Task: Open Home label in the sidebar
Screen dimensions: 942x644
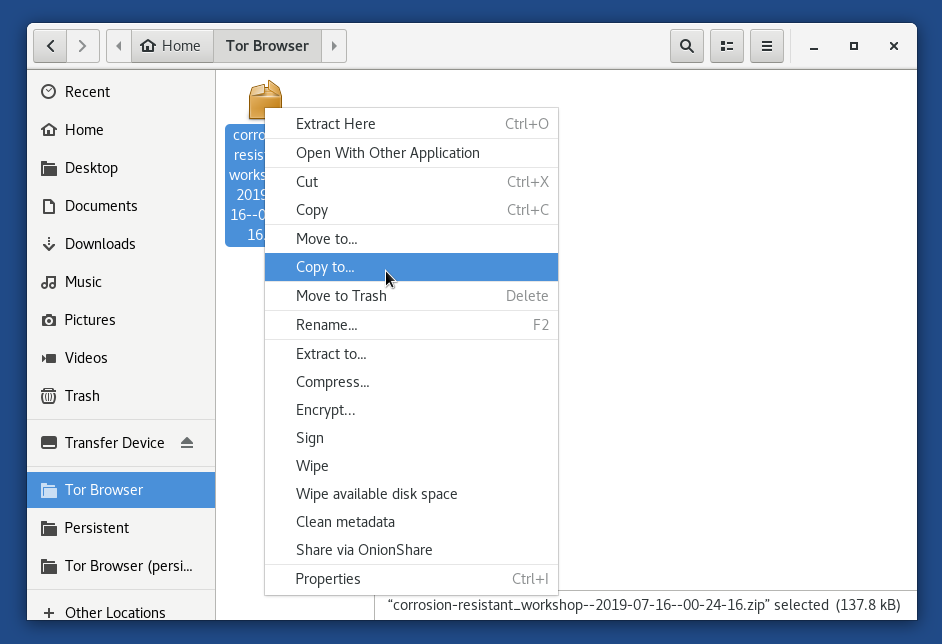Action: (x=84, y=130)
